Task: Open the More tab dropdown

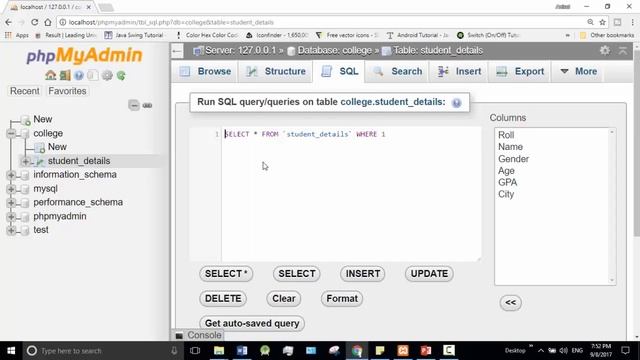Action: click(578, 71)
